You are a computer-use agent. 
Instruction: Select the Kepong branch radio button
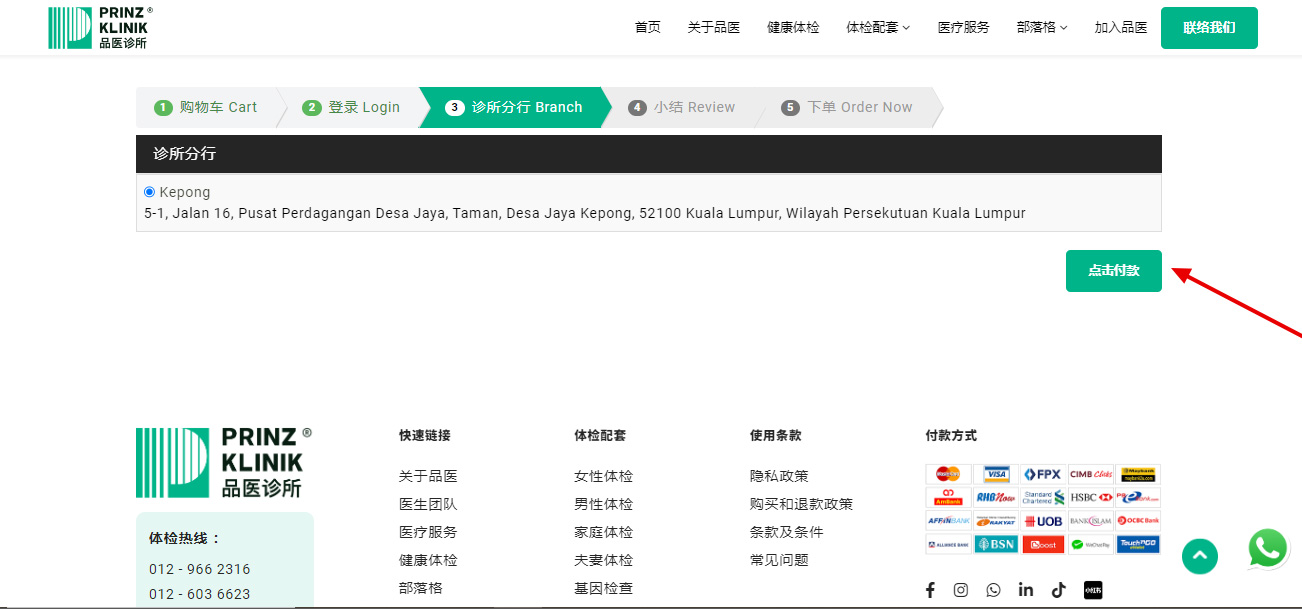click(150, 192)
